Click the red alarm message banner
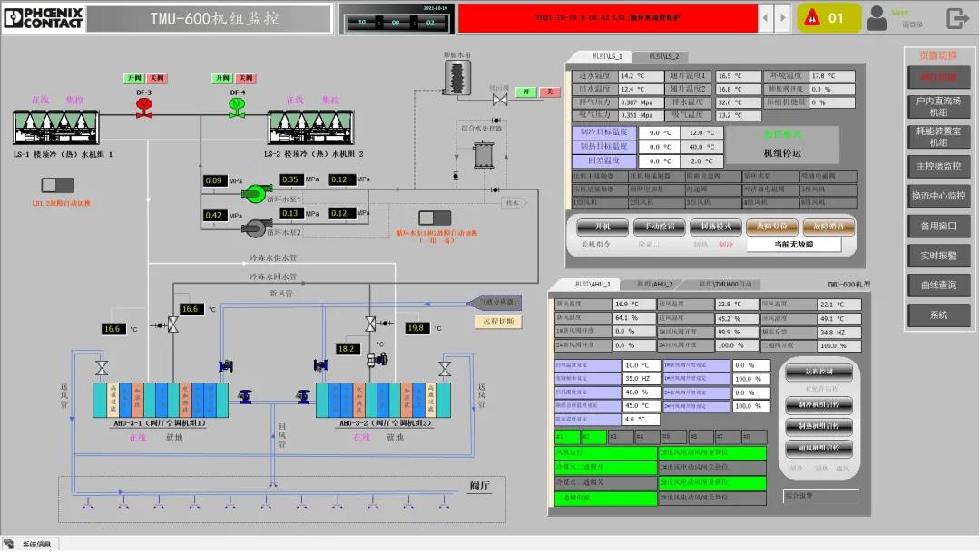The width and height of the screenshot is (980, 552). [x=608, y=18]
